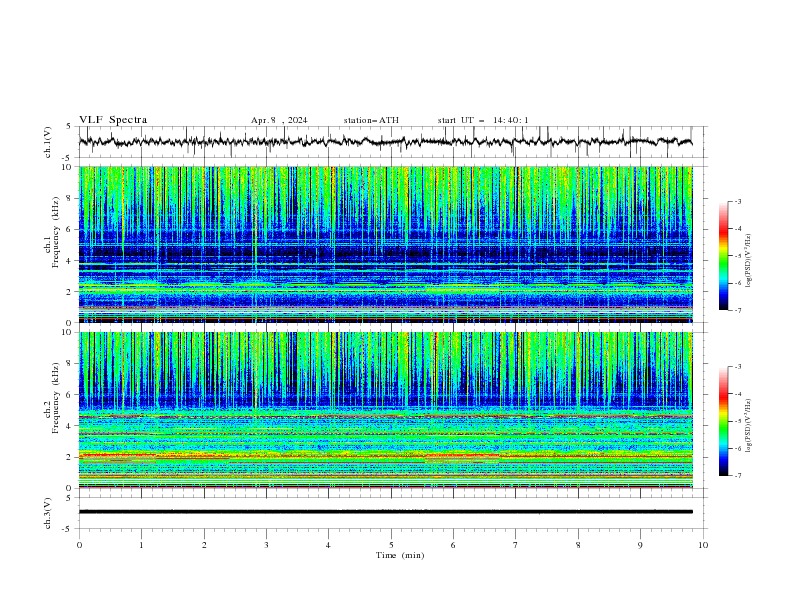Screen dimensions: 792x612
Task: Click the 'VLF Spectra' title text
Action: (113, 120)
